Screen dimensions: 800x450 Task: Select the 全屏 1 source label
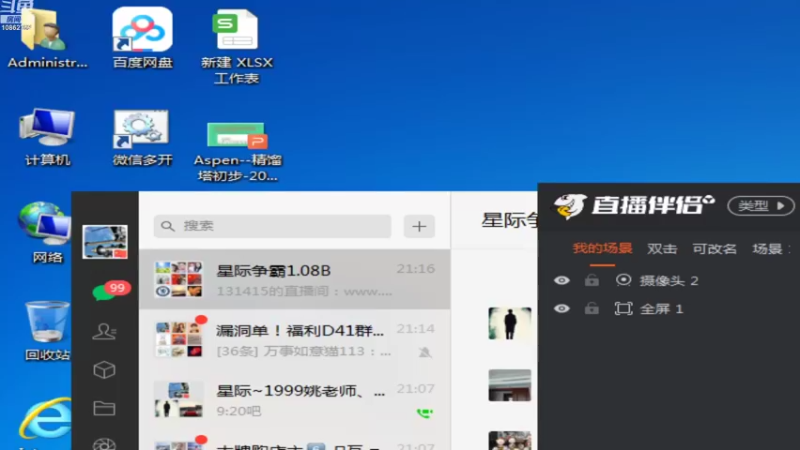click(662, 309)
